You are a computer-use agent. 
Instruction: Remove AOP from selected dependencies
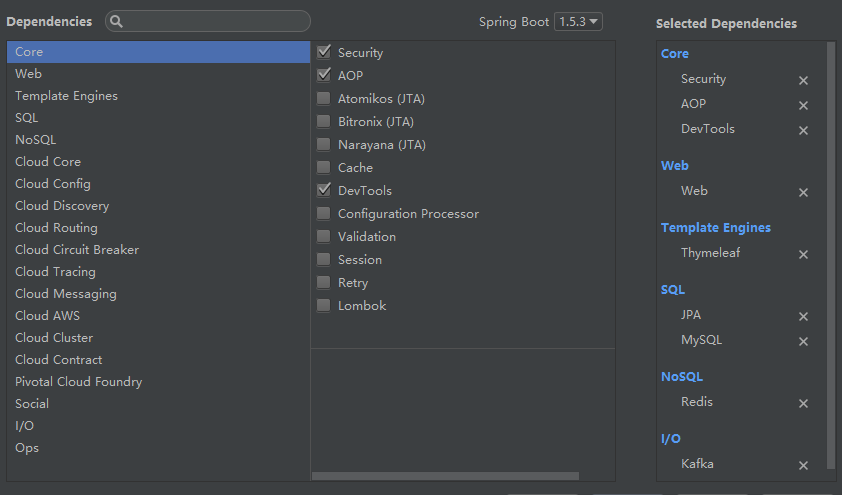[803, 105]
